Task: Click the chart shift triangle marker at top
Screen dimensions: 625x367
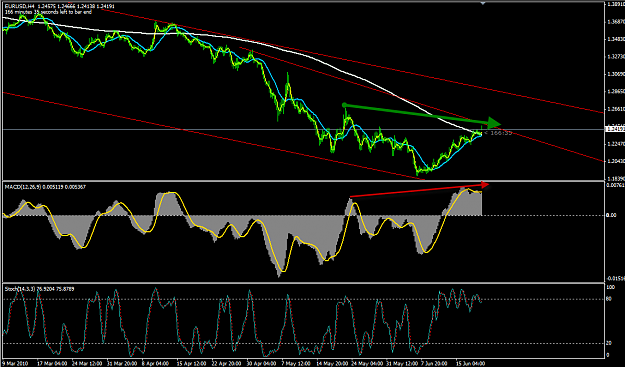Action: click(x=483, y=3)
